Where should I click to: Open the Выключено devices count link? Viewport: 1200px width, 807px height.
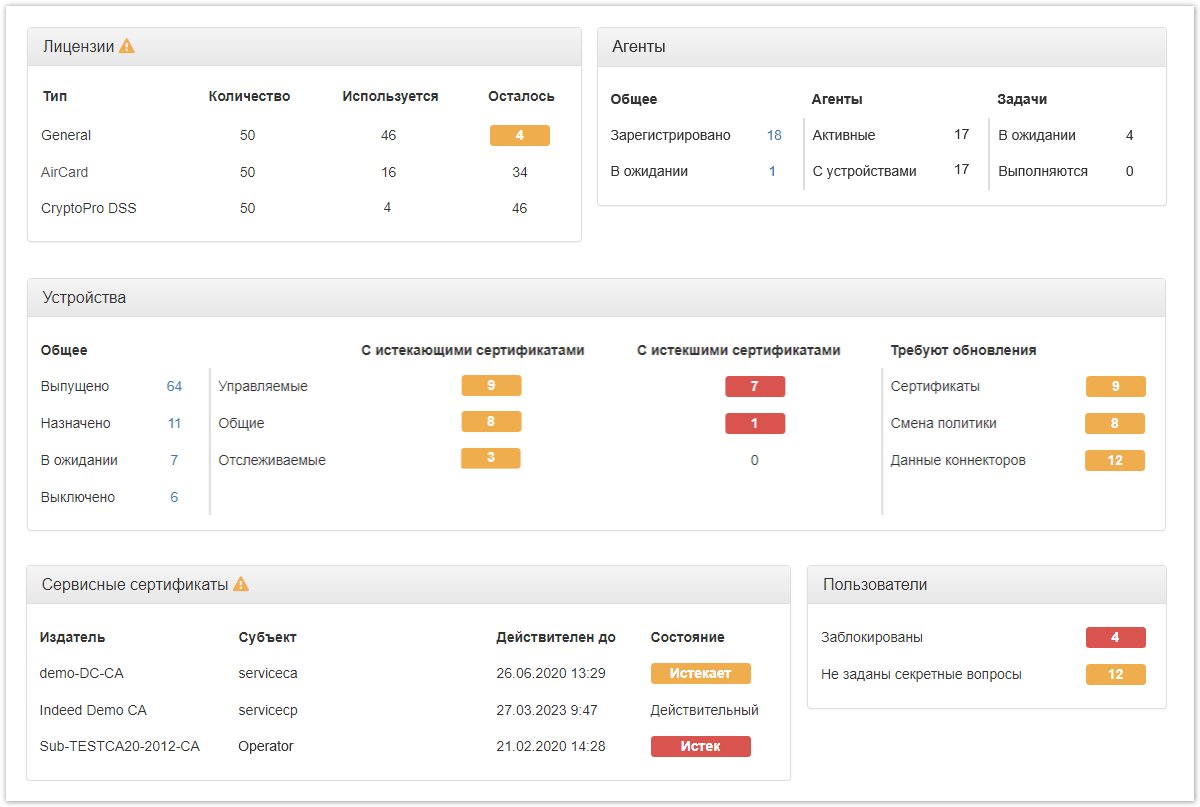click(174, 497)
